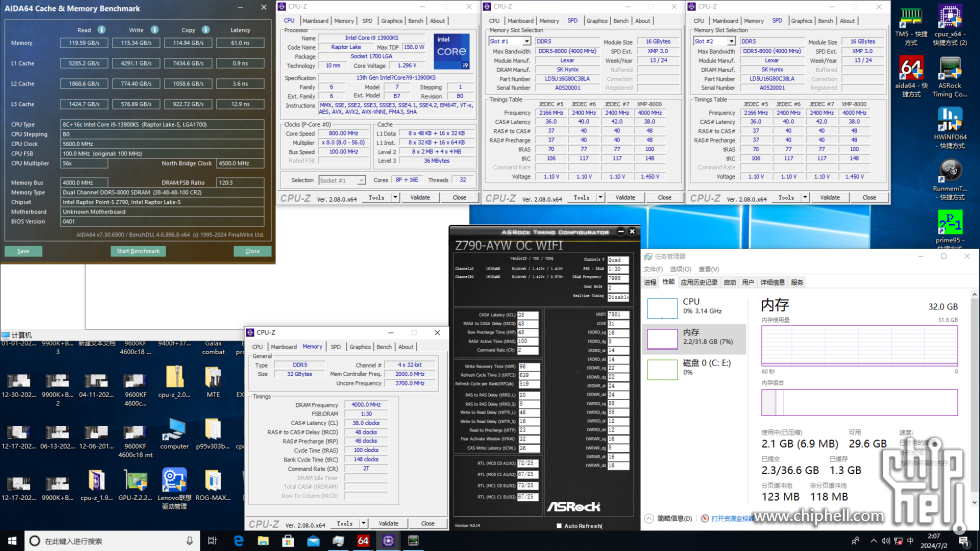
Task: Click the Save button in AIDA64
Action: (23, 251)
